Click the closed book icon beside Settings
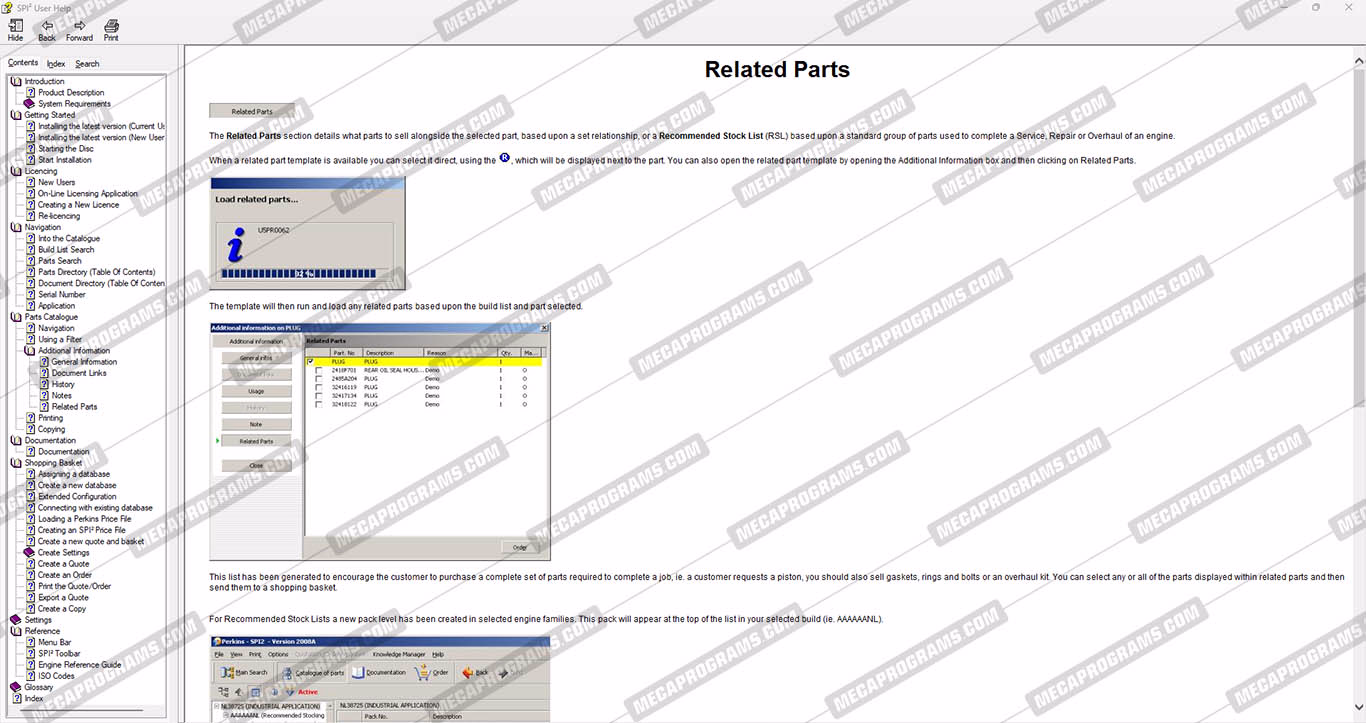The image size is (1366, 723). click(16, 620)
